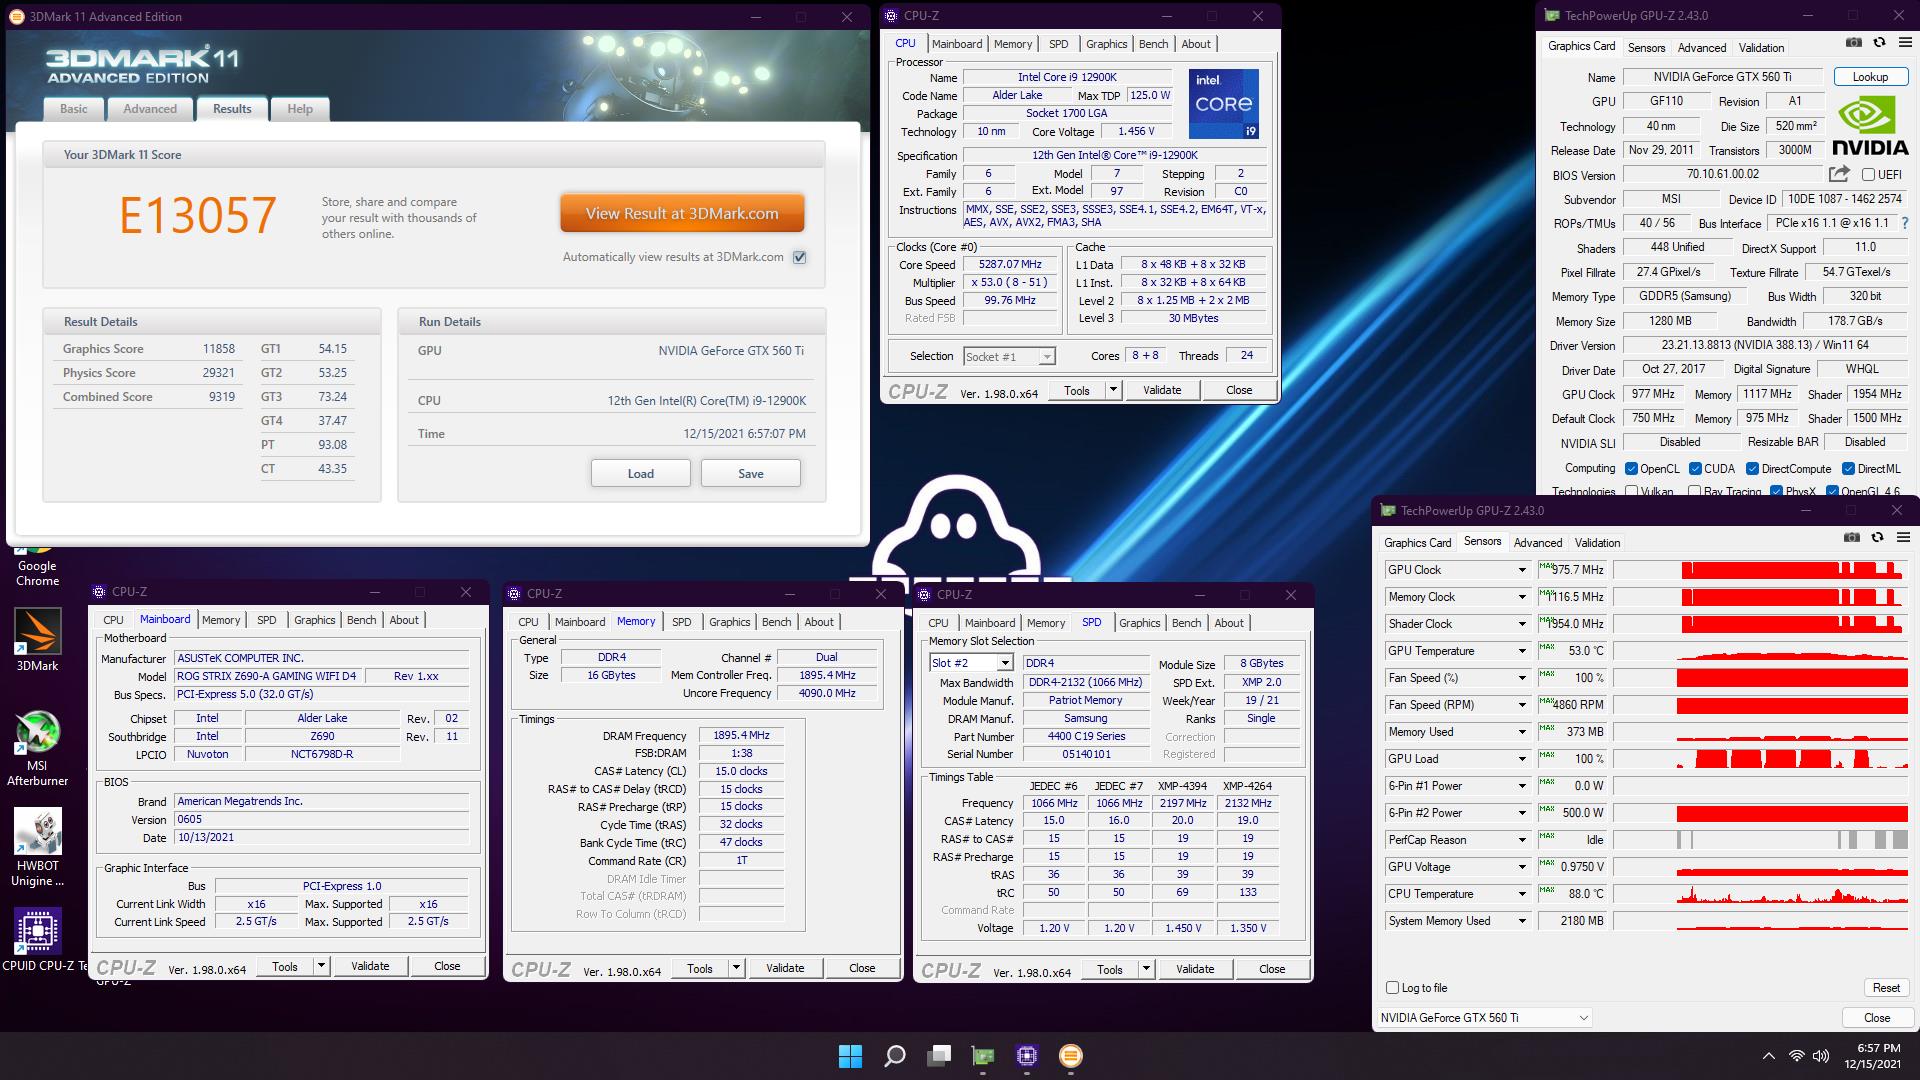Viewport: 1920px width, 1080px height.
Task: Click the 3DMark 11 taskbar icon
Action: 1071,1056
